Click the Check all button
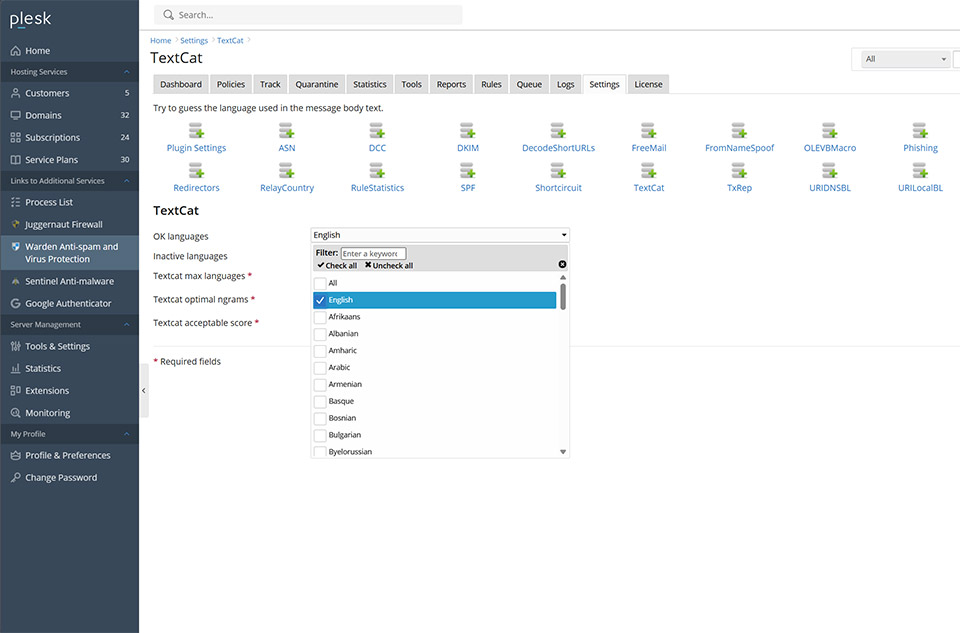The height and width of the screenshot is (633, 960). pyautogui.click(x=337, y=266)
